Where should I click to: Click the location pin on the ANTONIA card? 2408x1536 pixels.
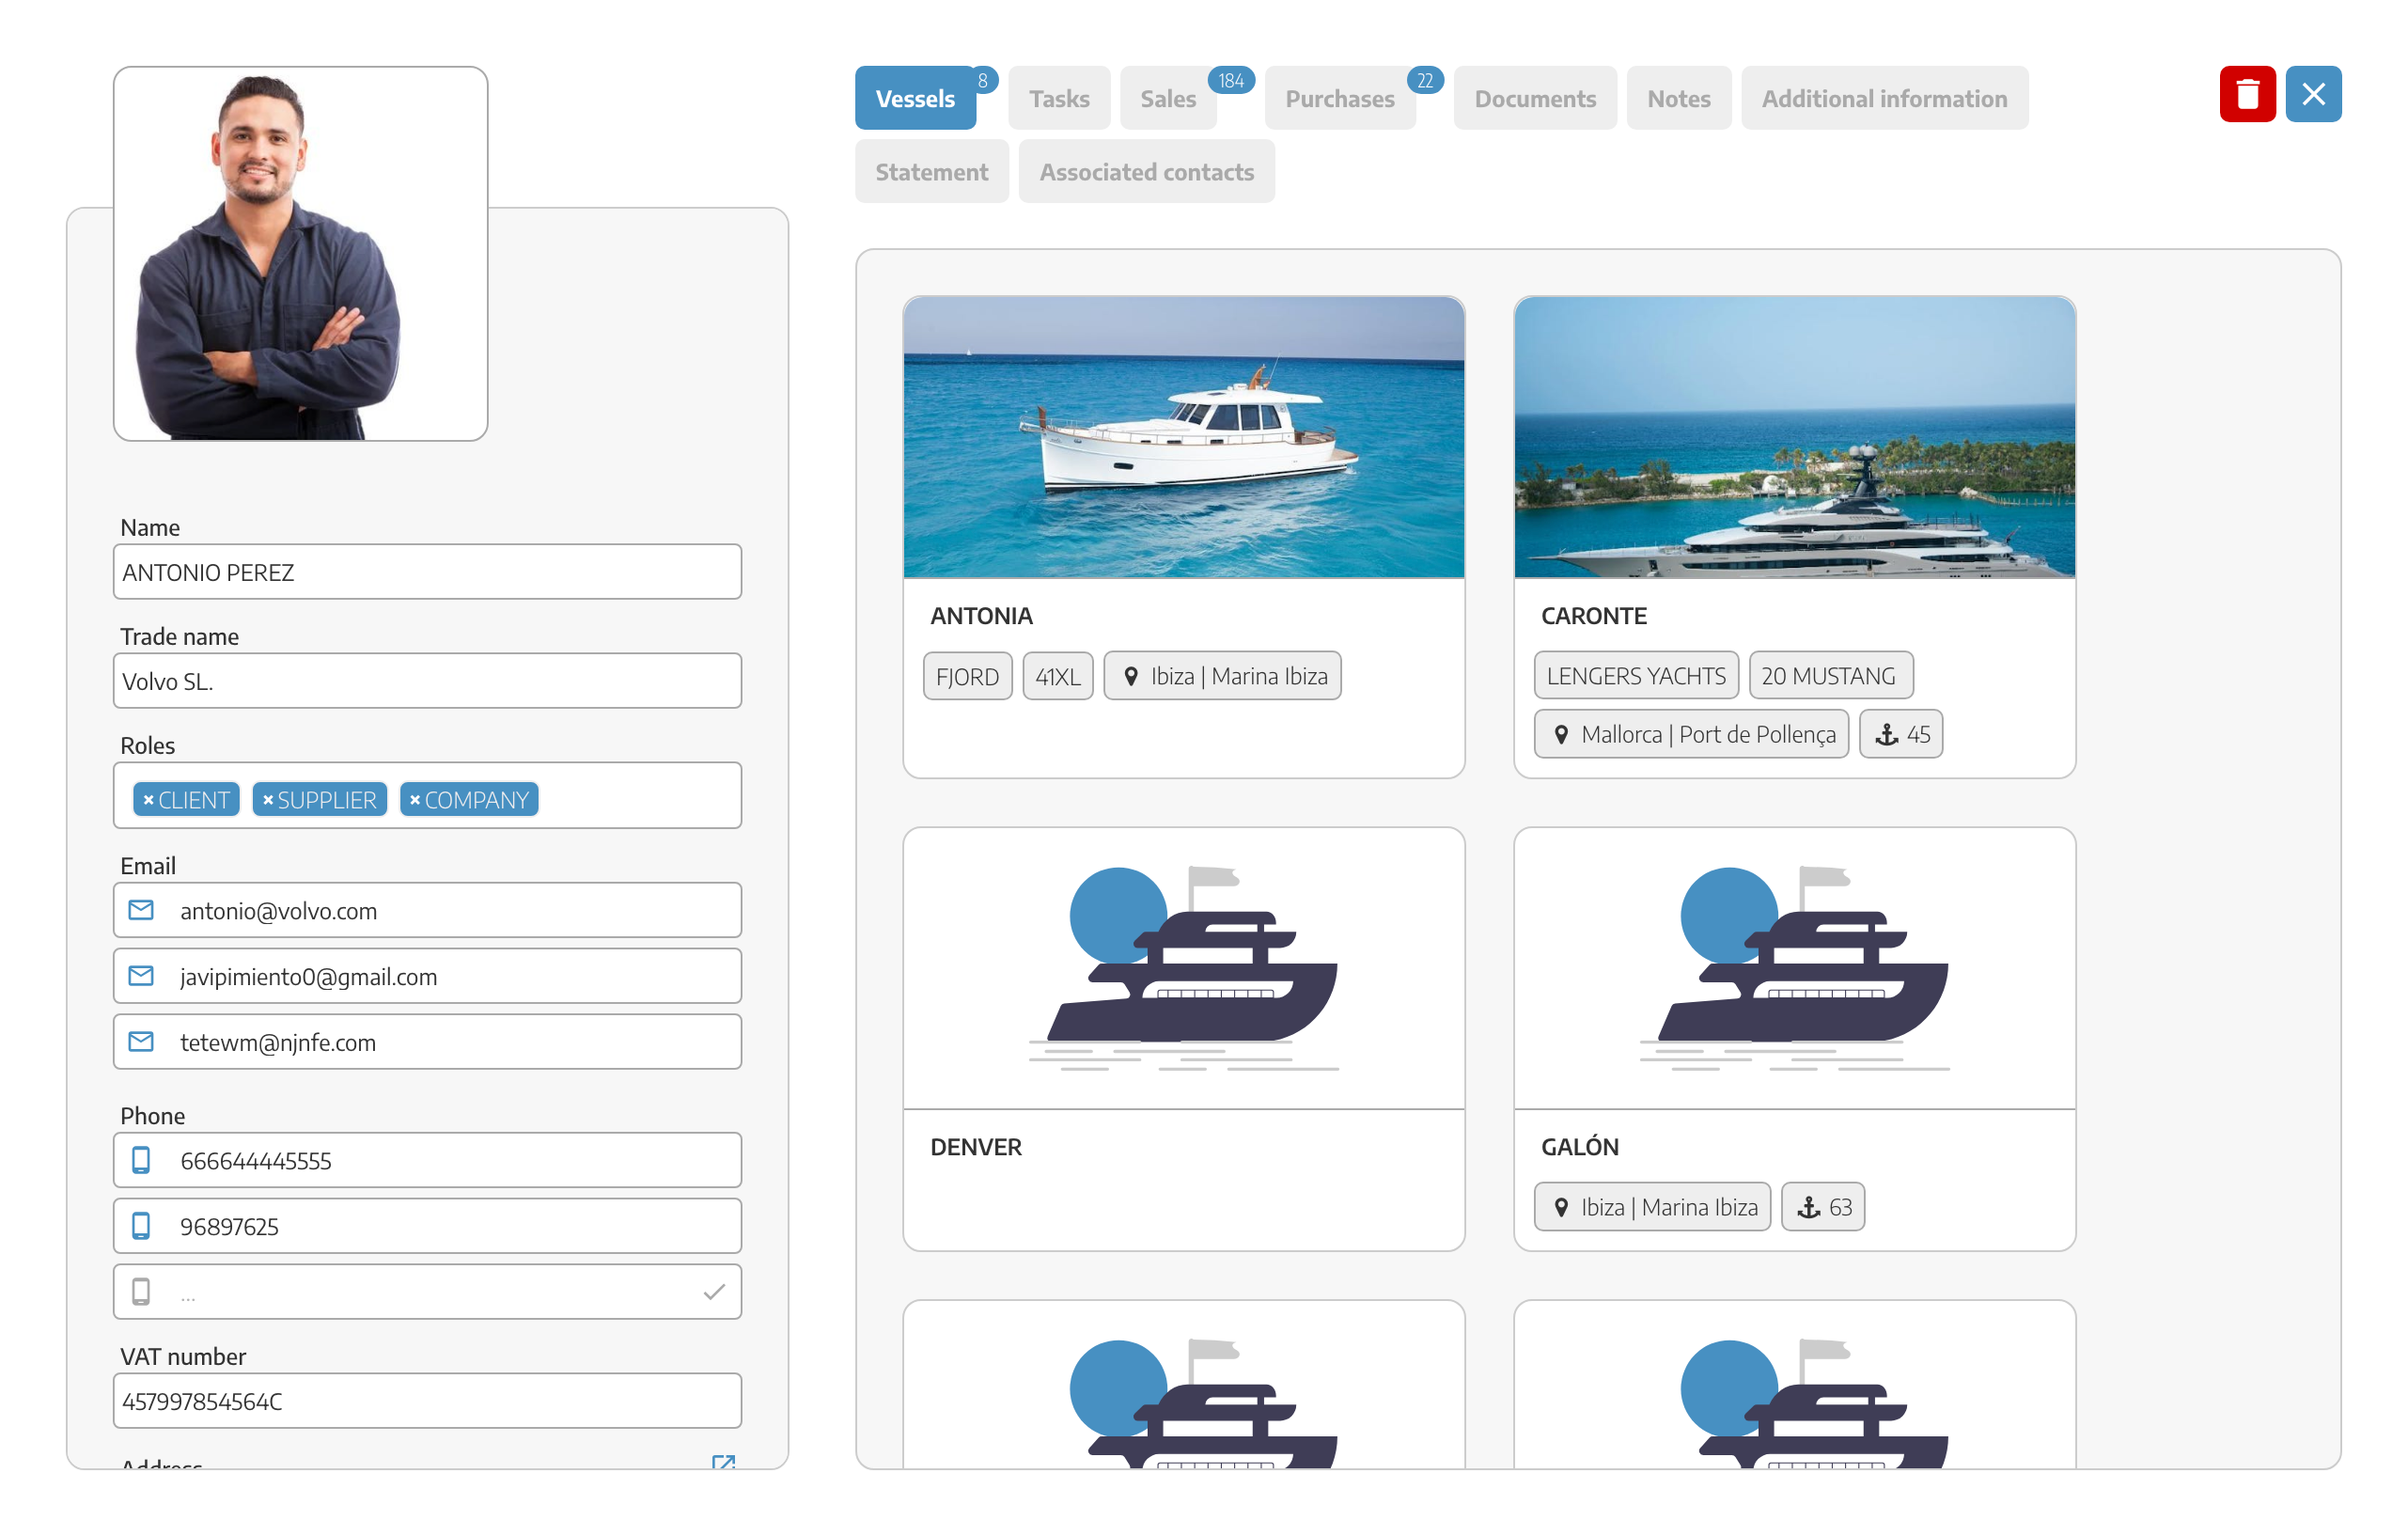click(x=1131, y=677)
